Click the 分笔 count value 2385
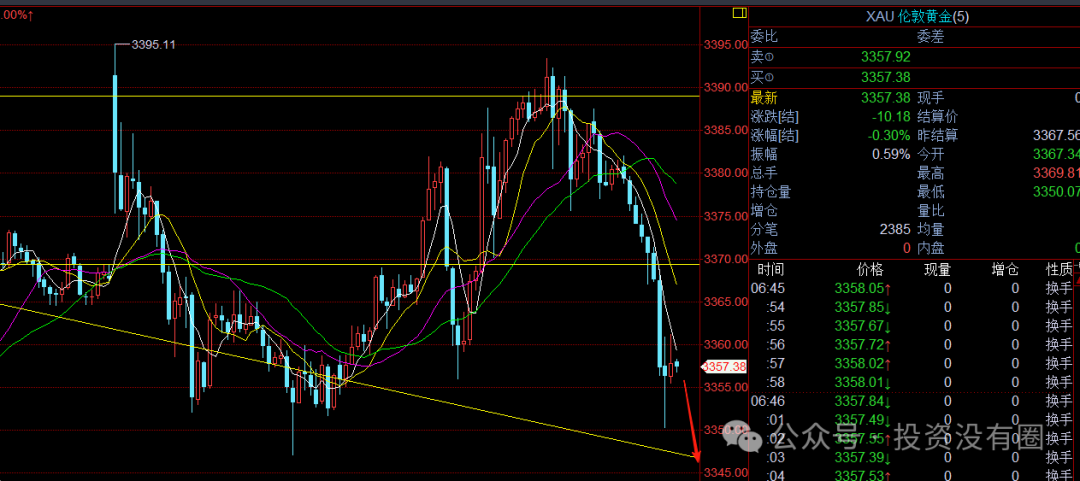1080x481 pixels. click(895, 229)
